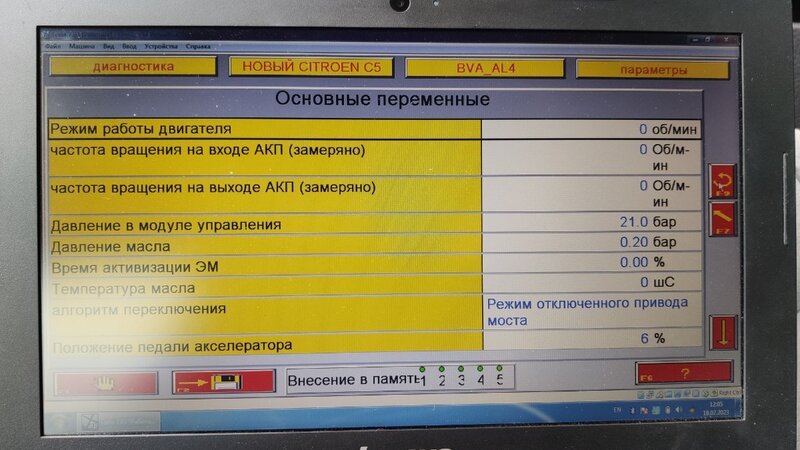Image resolution: width=800 pixels, height=450 pixels.
Task: Select memory slot 1 indicator
Action: tap(424, 379)
